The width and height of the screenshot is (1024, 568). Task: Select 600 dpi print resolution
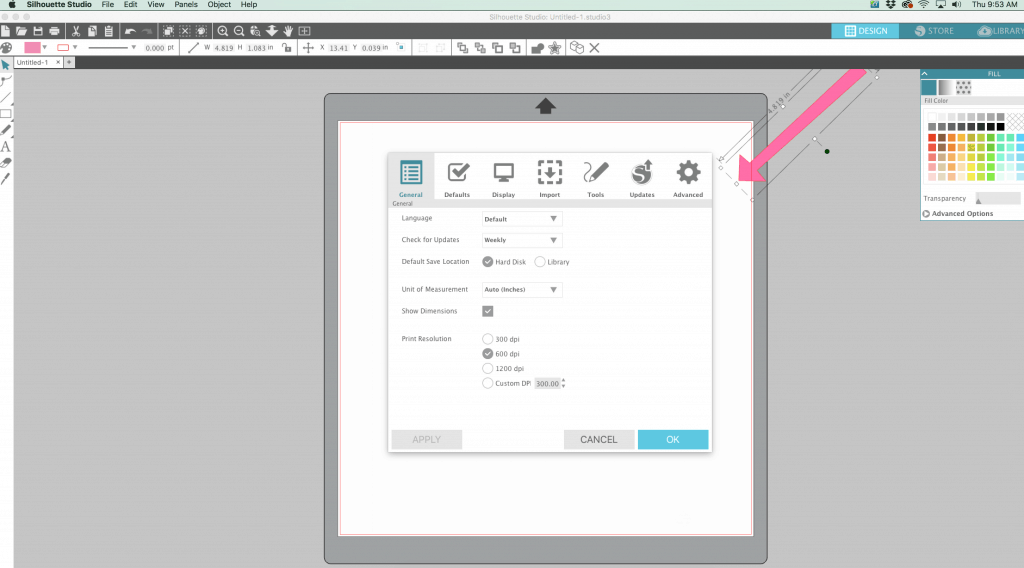[x=488, y=354]
